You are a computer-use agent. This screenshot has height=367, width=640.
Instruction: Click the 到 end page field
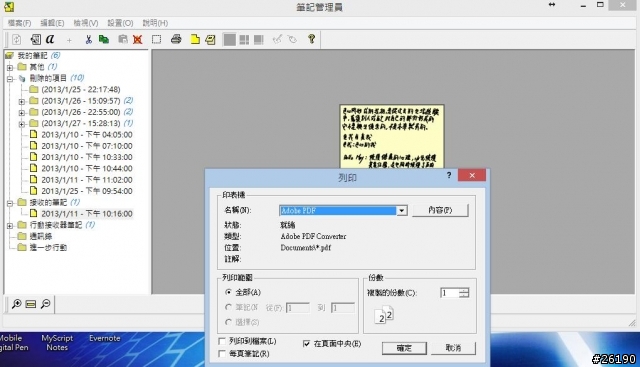(x=342, y=308)
